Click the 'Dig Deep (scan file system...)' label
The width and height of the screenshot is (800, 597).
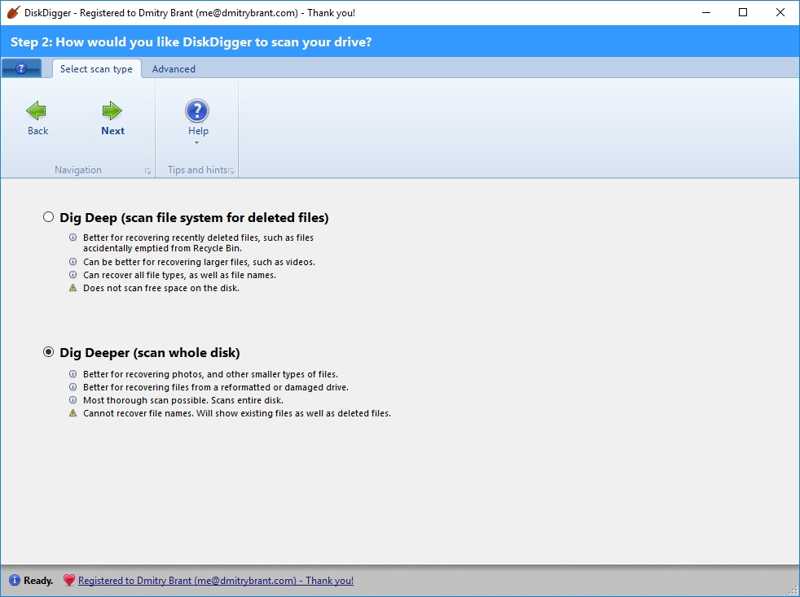(194, 218)
